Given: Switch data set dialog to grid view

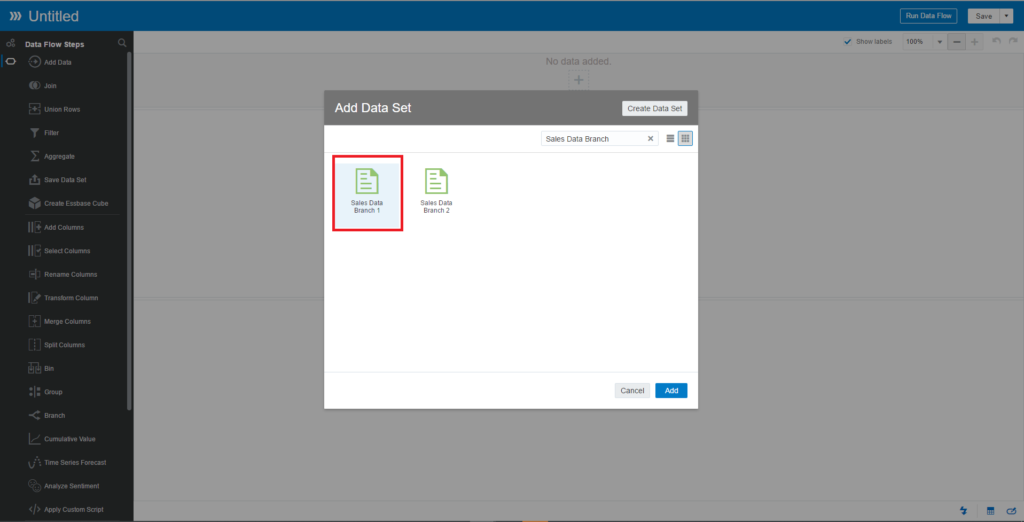Looking at the screenshot, I should point(685,139).
